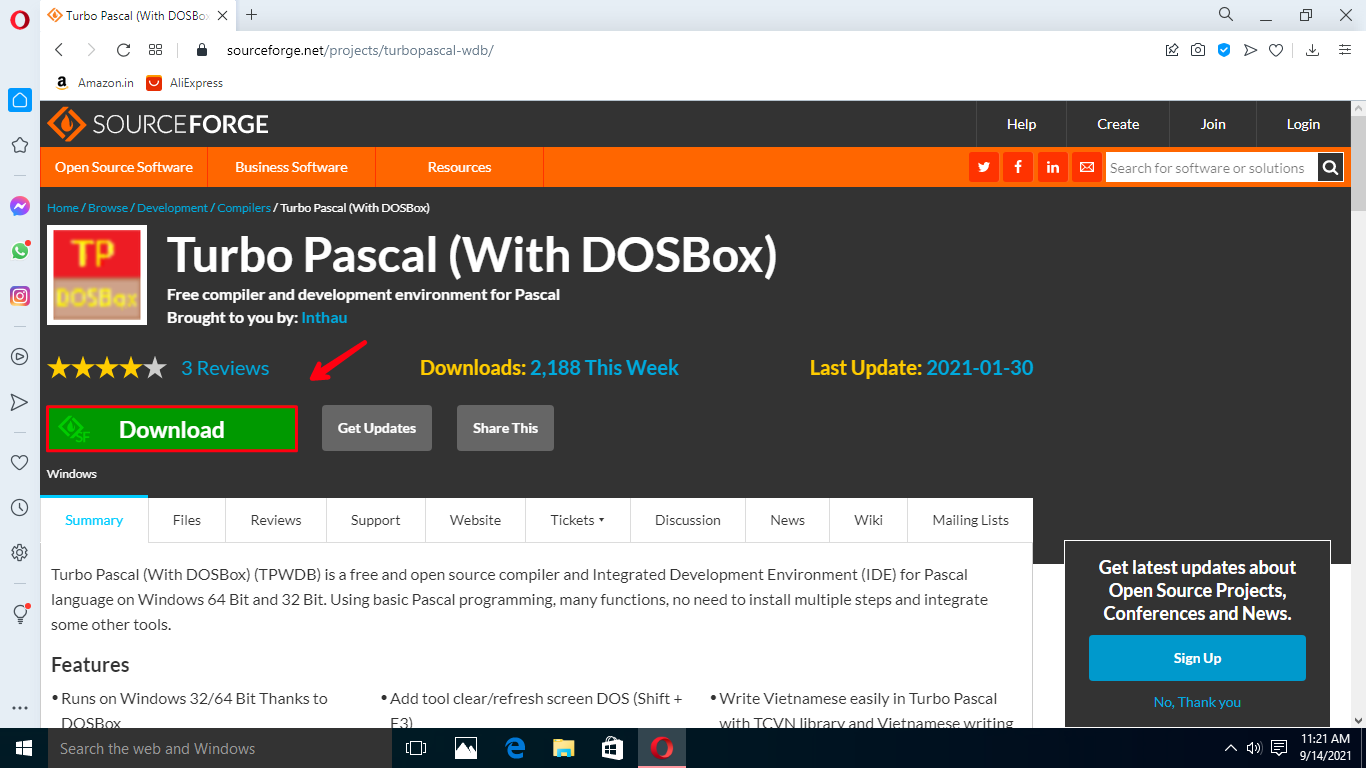Click the 'No, Thank you' link
This screenshot has width=1366, height=768.
tap(1197, 702)
